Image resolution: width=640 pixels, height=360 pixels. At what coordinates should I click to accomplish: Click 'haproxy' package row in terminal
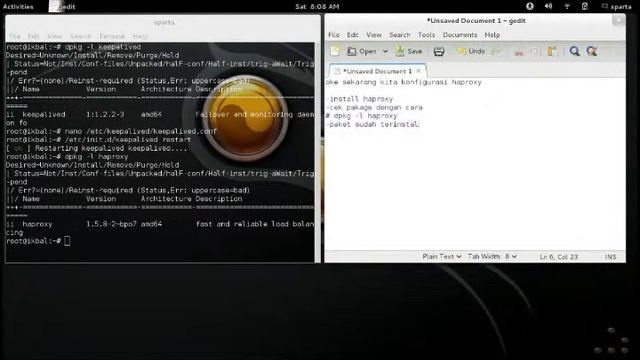160,224
